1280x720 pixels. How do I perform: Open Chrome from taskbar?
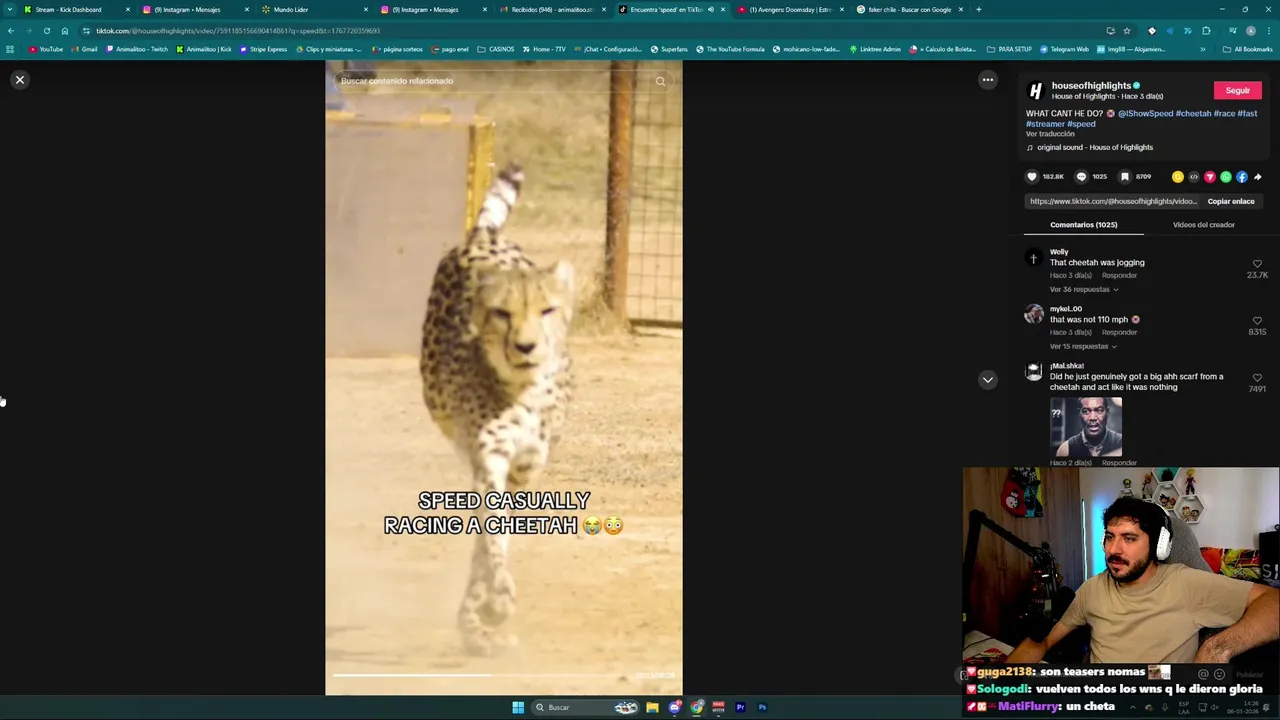[x=697, y=708]
